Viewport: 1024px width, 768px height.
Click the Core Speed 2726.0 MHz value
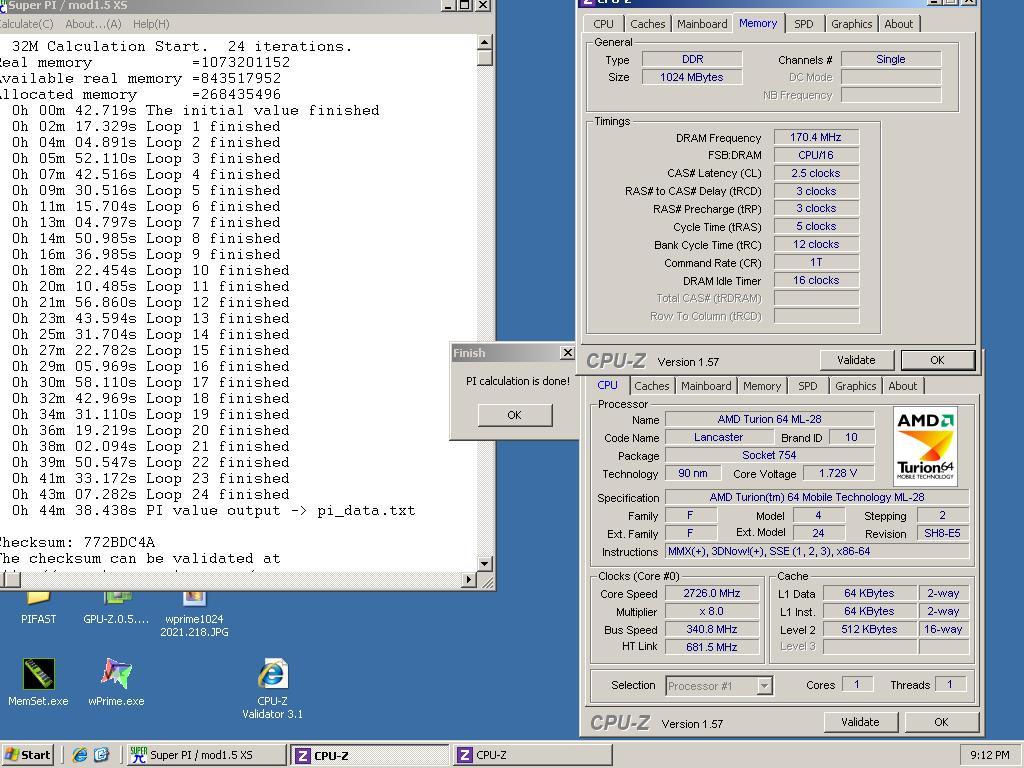[x=712, y=593]
